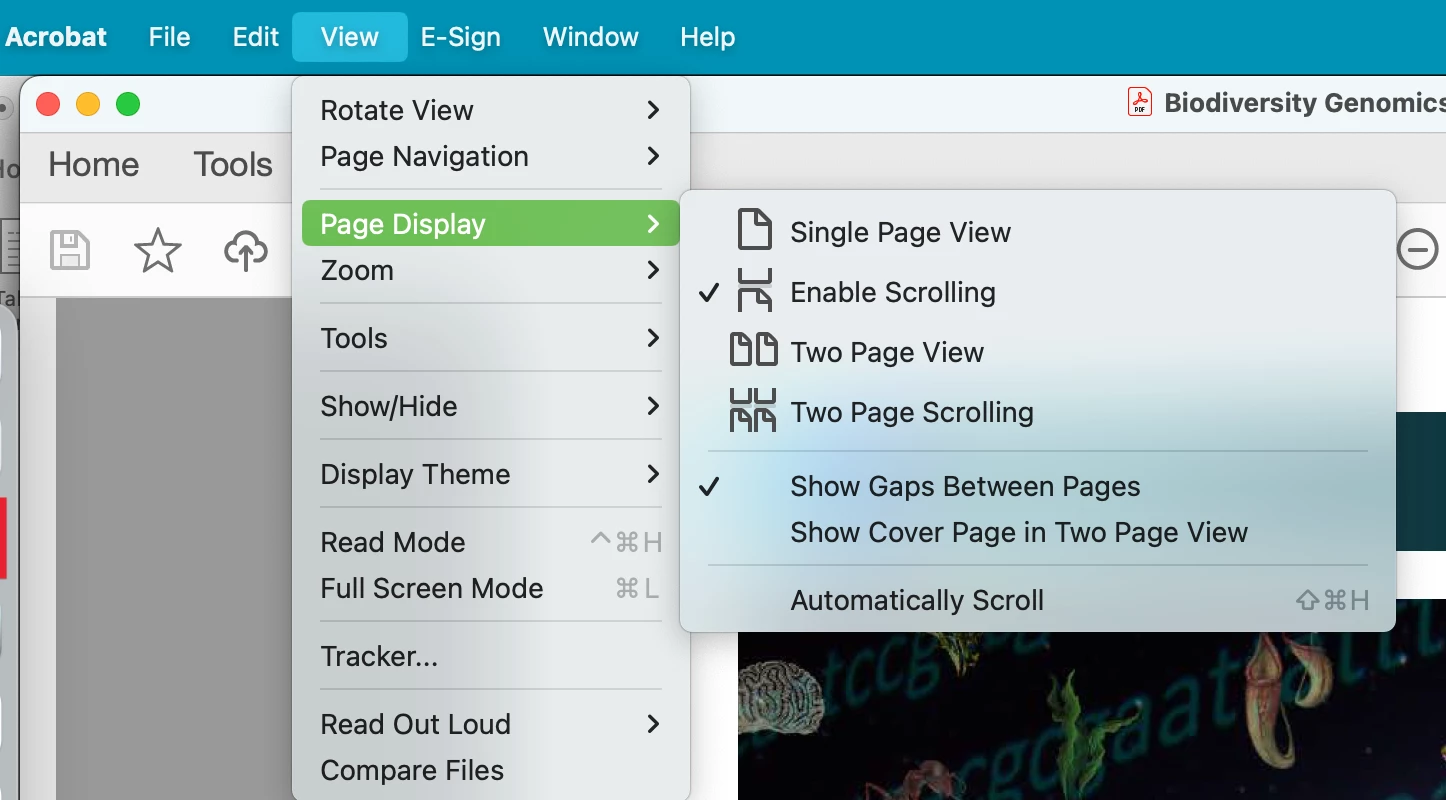Screen dimensions: 1446x800
Task: Open the Help menu
Action: [707, 37]
